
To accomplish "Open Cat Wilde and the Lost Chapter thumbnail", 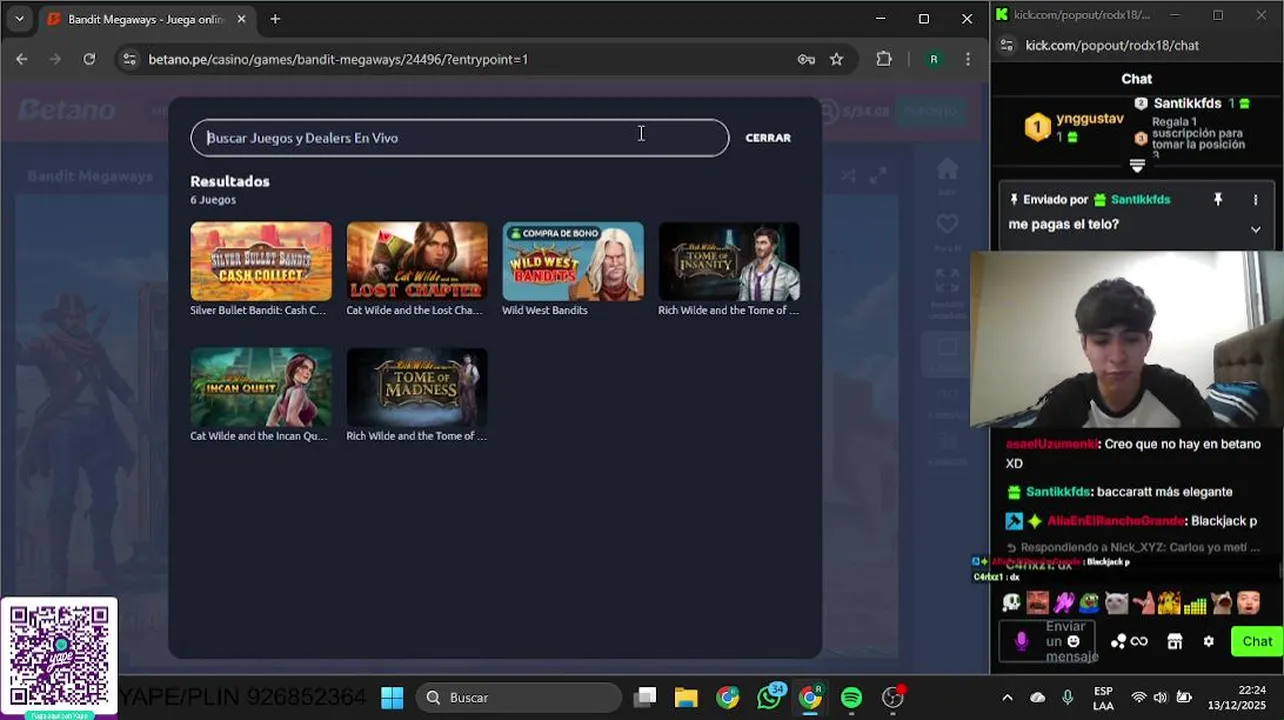I will click(417, 261).
